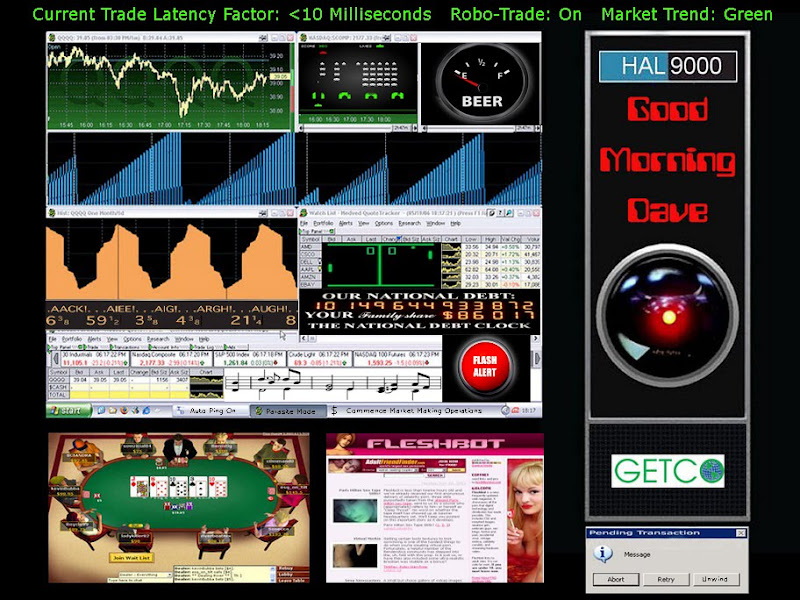Screen dimensions: 800x600
Task: Click Leave Table in the poker window
Action: pos(291,580)
